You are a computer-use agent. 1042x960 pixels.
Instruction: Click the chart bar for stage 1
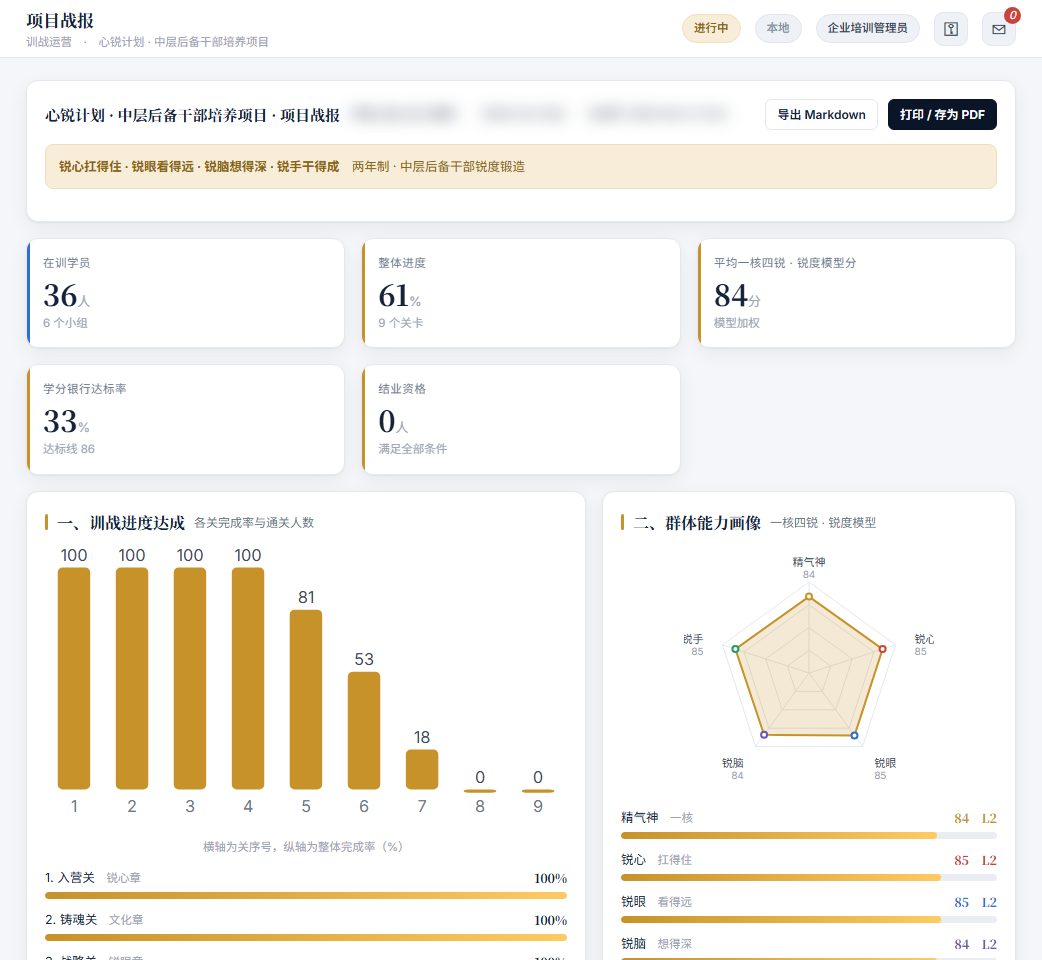pyautogui.click(x=74, y=678)
